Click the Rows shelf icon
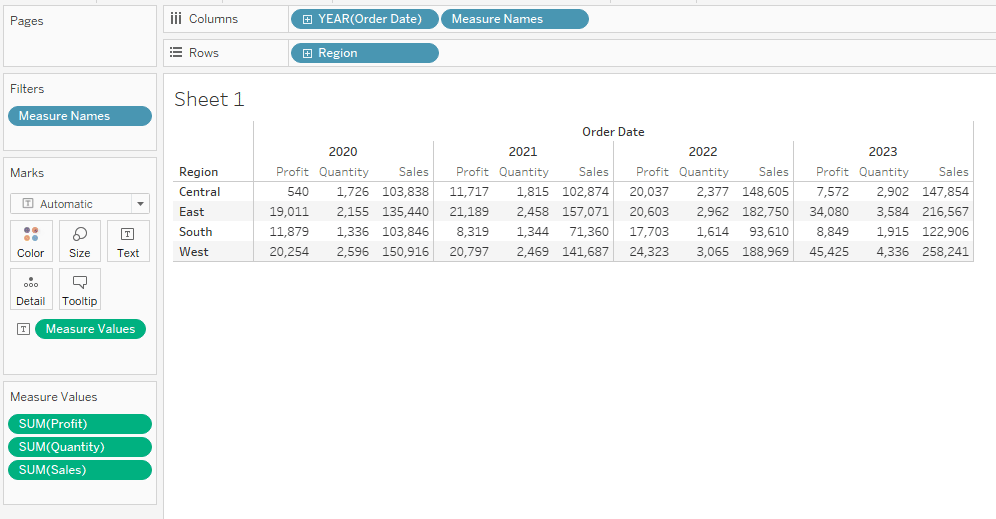Image resolution: width=996 pixels, height=519 pixels. pyautogui.click(x=176, y=53)
